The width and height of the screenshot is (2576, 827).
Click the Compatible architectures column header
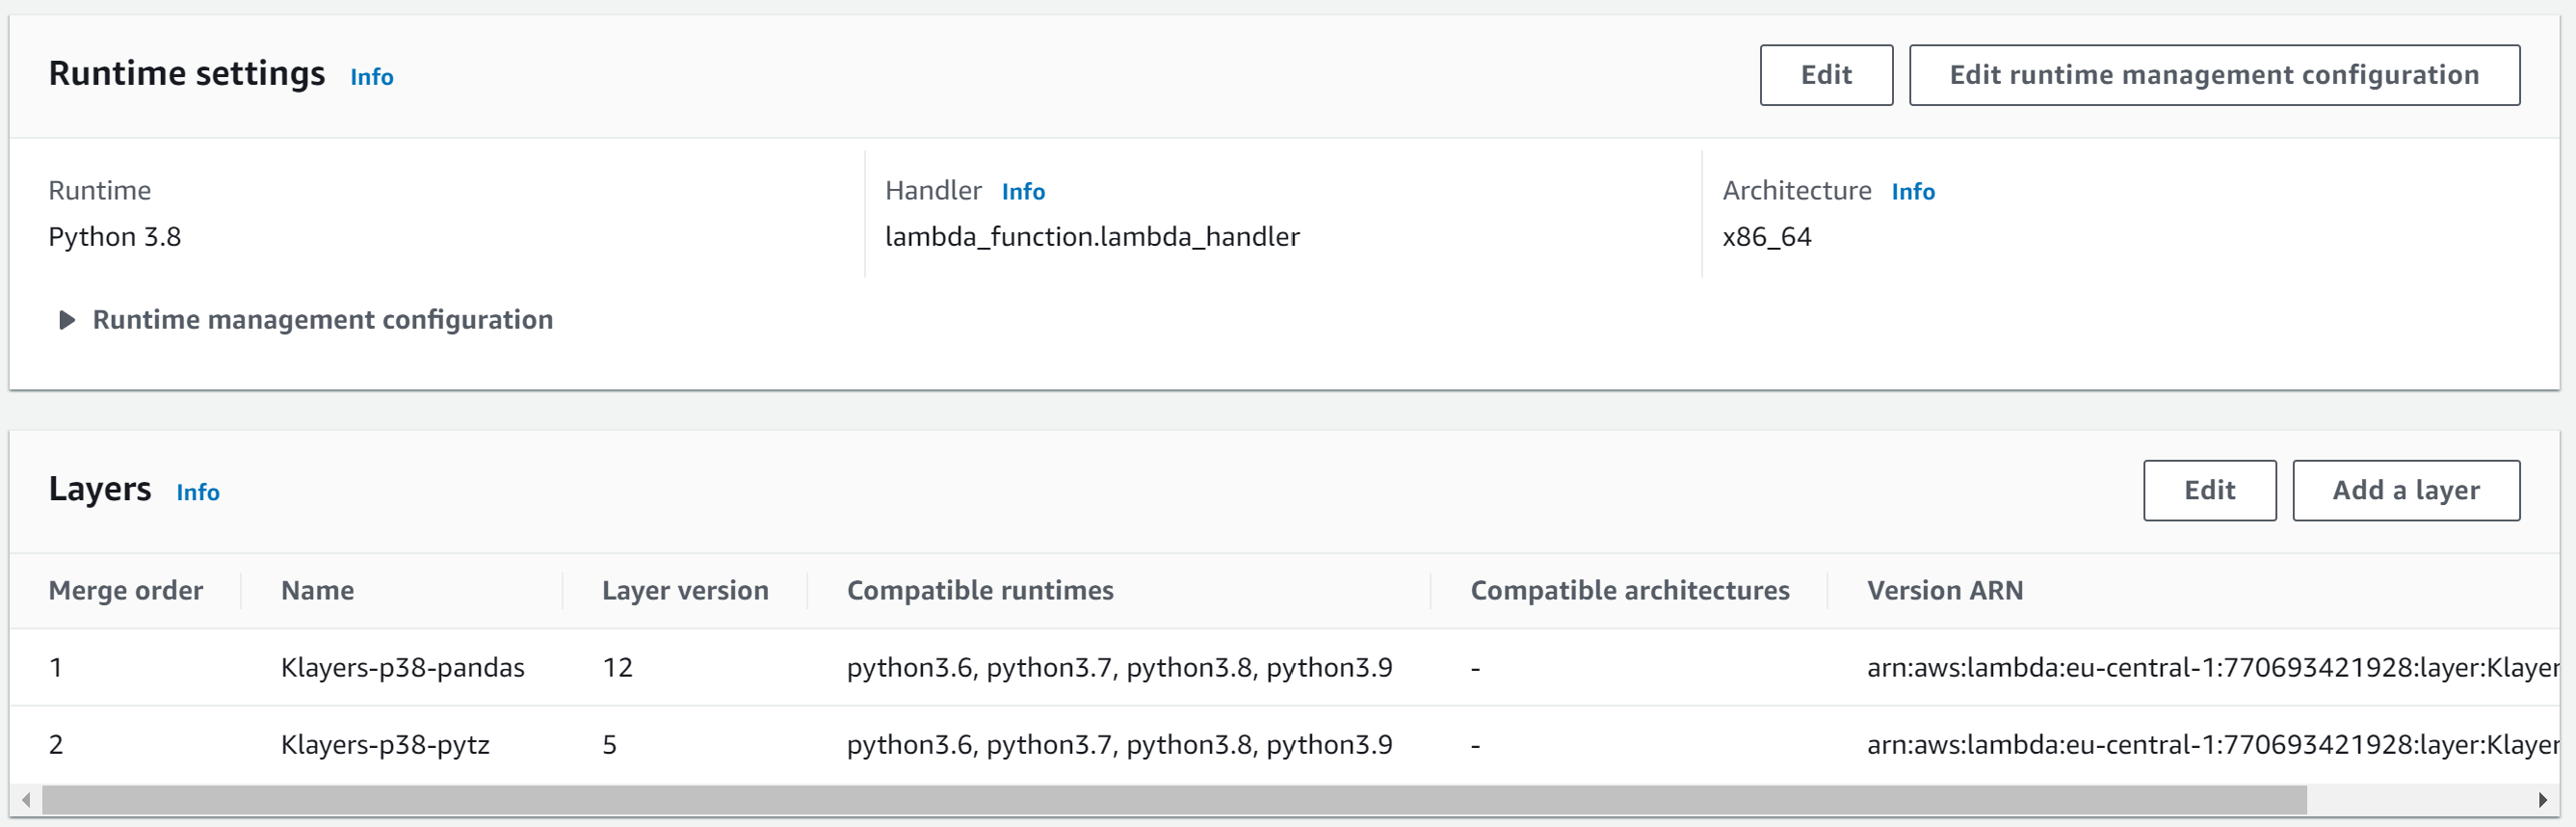point(1629,590)
